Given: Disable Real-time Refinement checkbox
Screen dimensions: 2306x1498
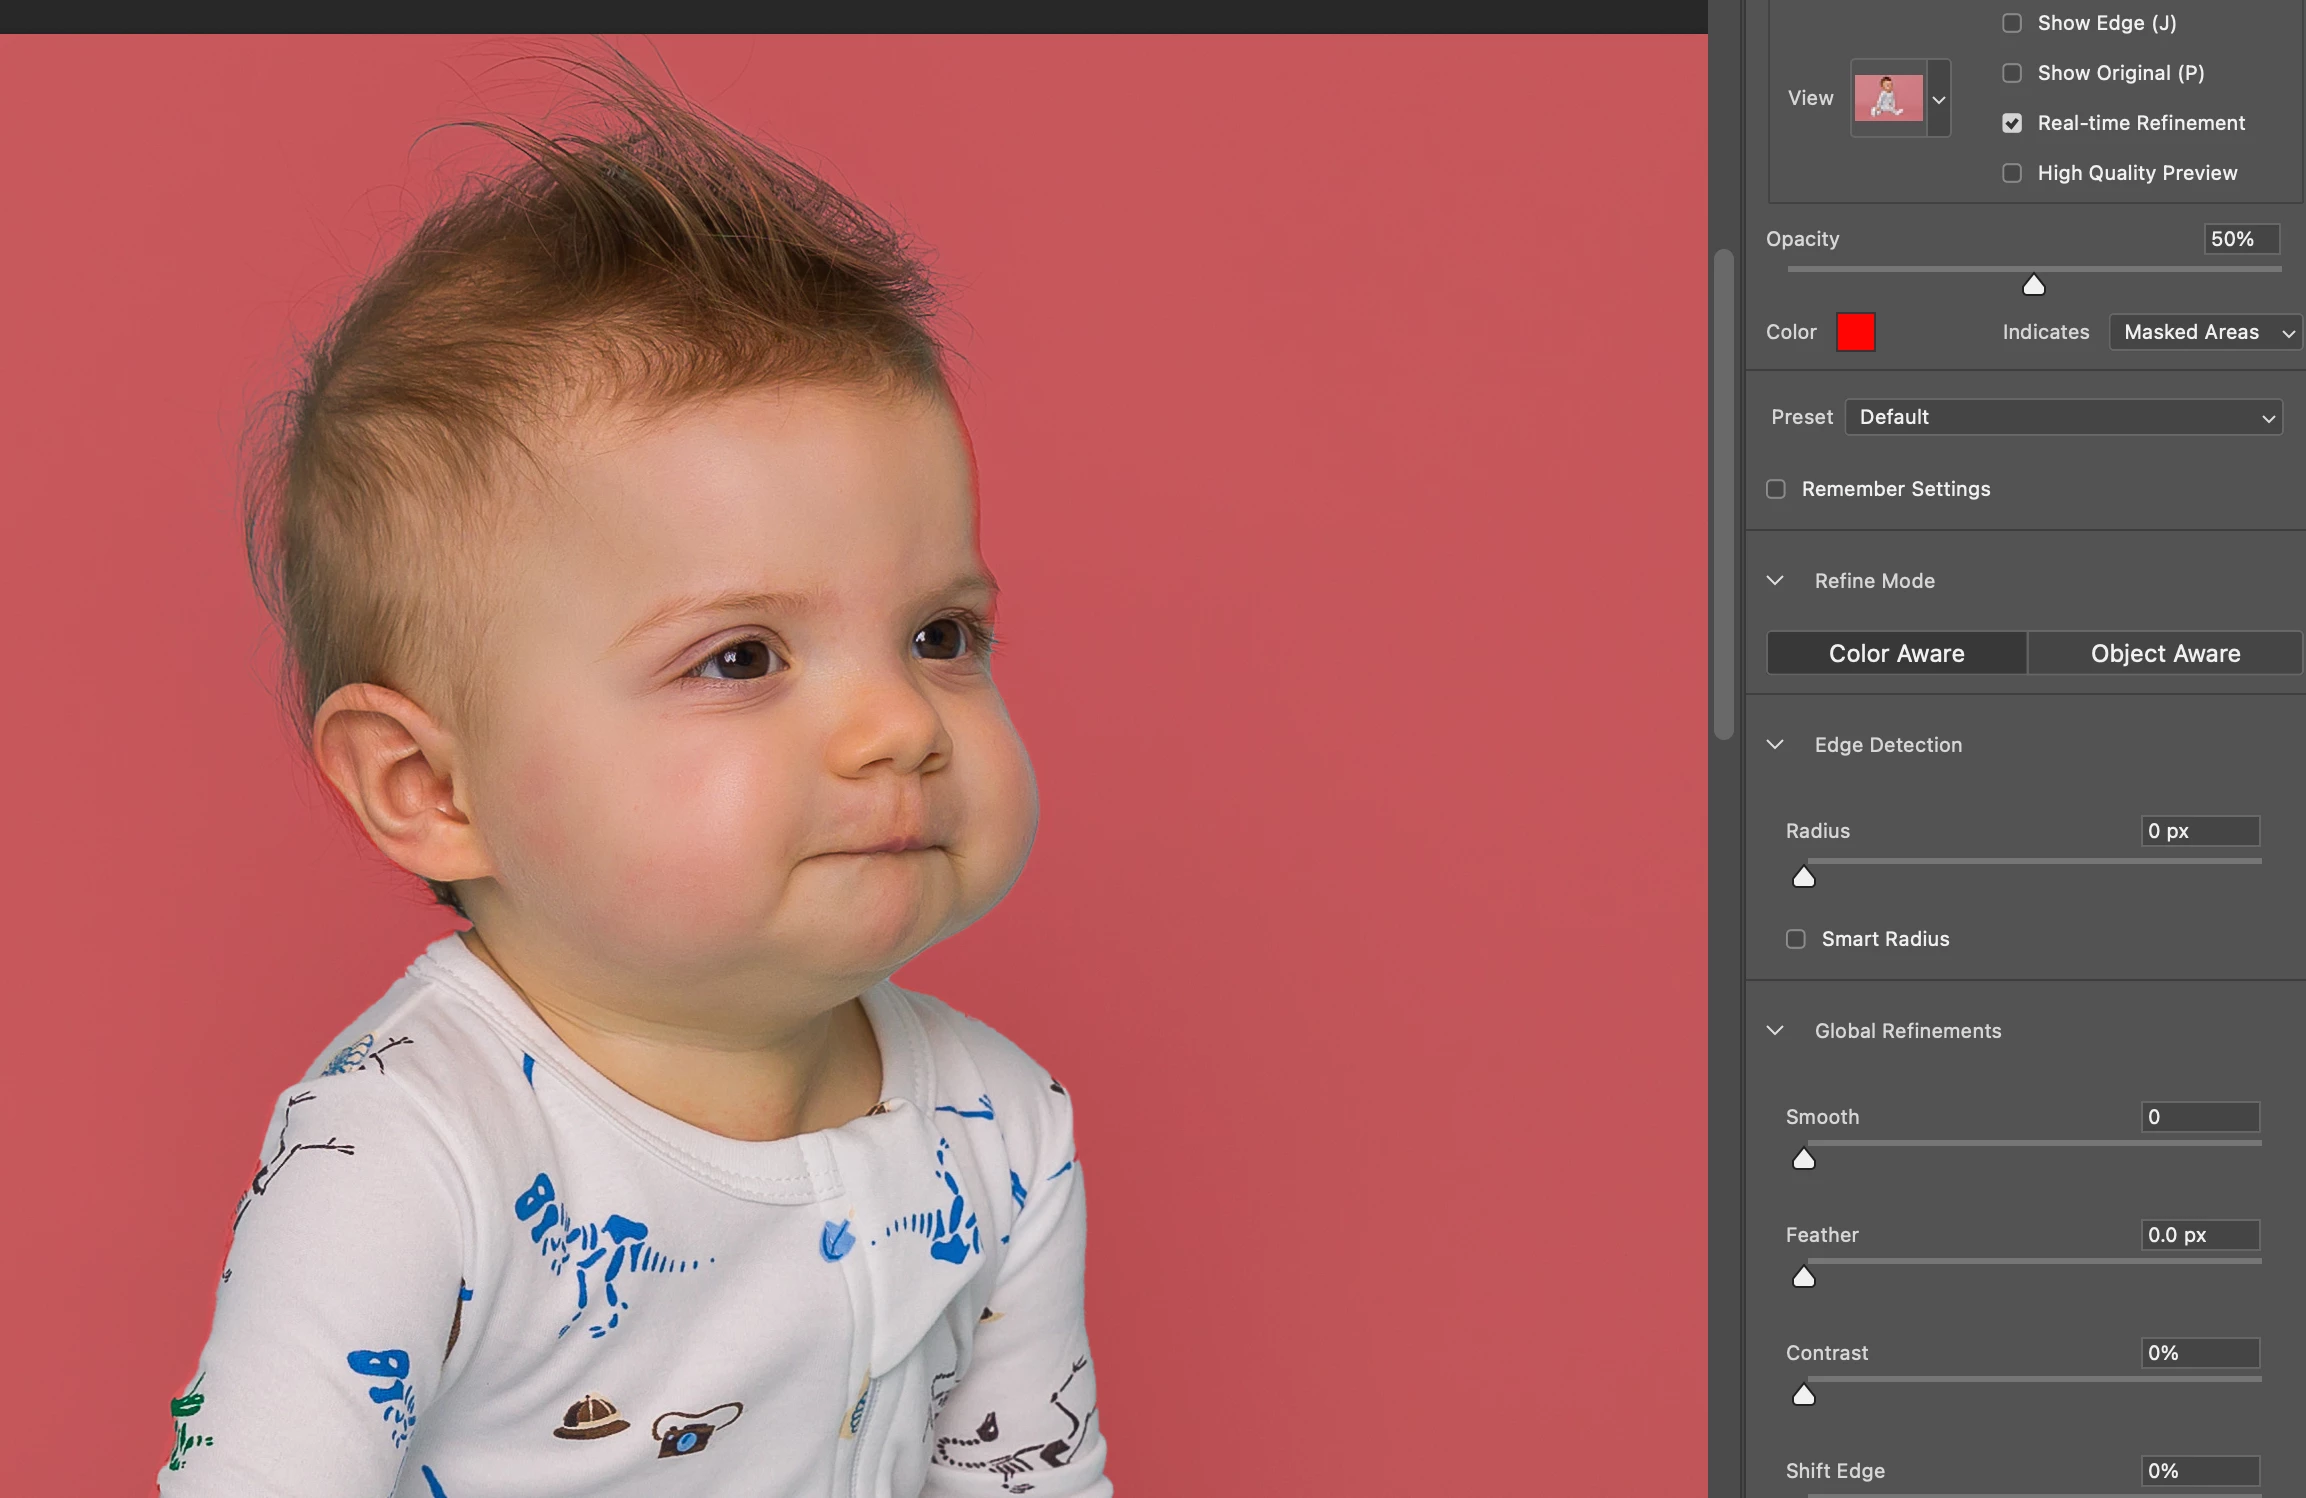Looking at the screenshot, I should coord(2012,123).
